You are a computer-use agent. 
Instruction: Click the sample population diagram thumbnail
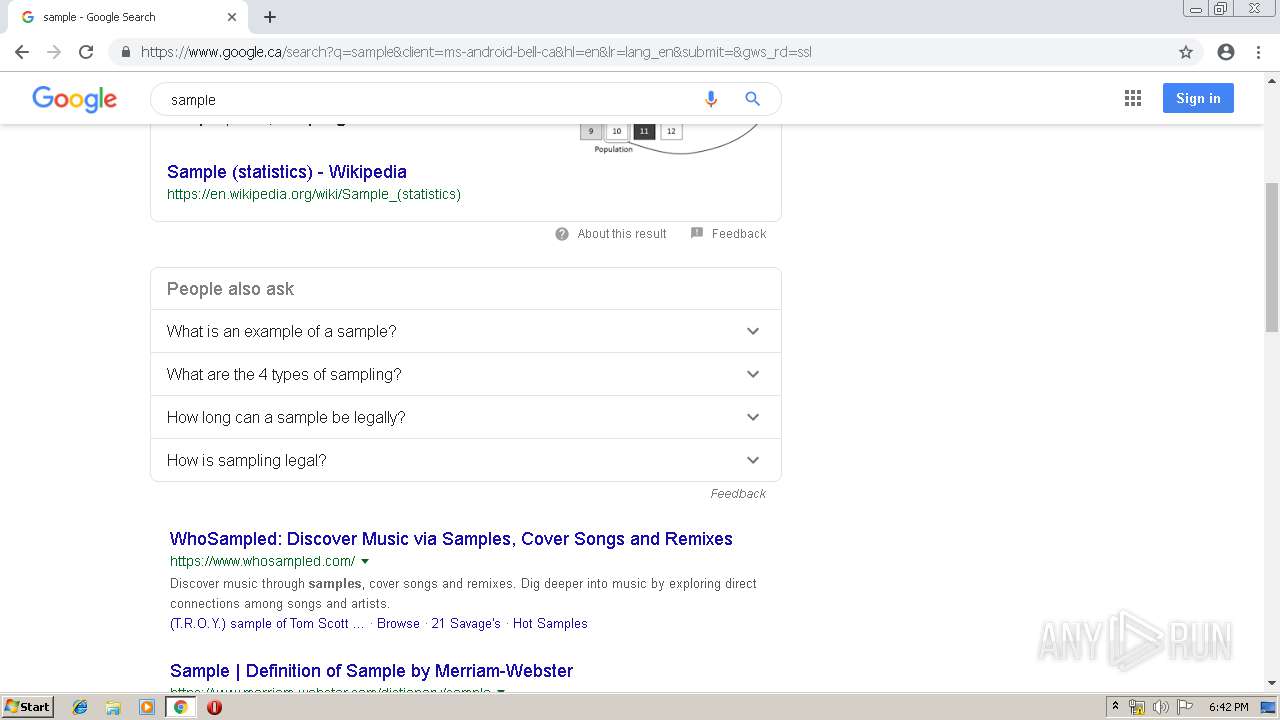[668, 138]
